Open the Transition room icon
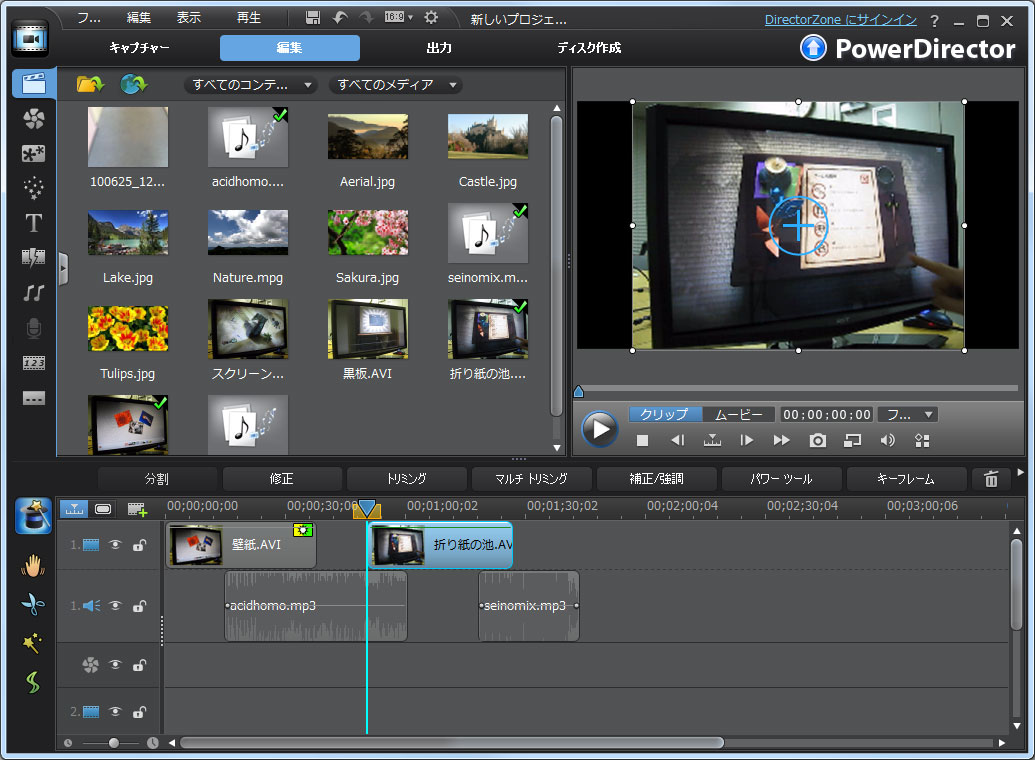This screenshot has height=760, width=1035. point(33,258)
